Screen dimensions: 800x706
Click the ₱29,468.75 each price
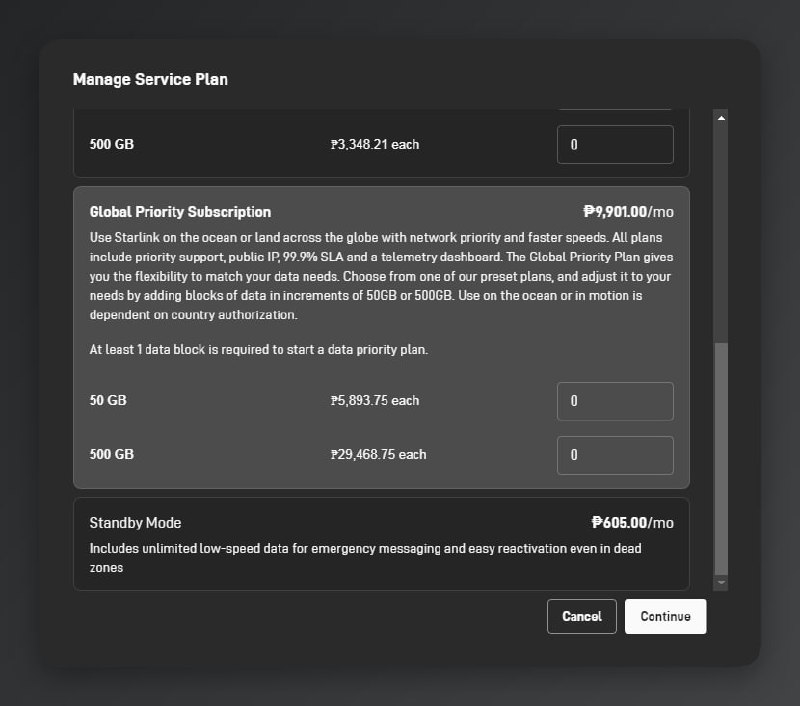coord(378,455)
